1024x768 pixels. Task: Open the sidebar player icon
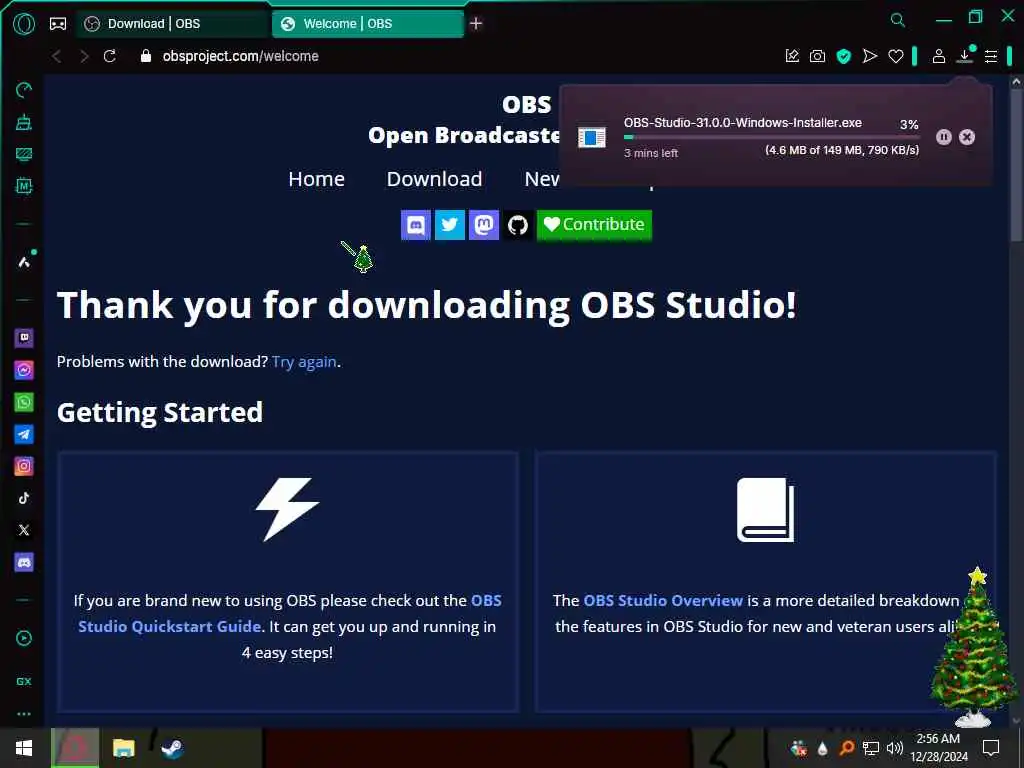(24, 638)
